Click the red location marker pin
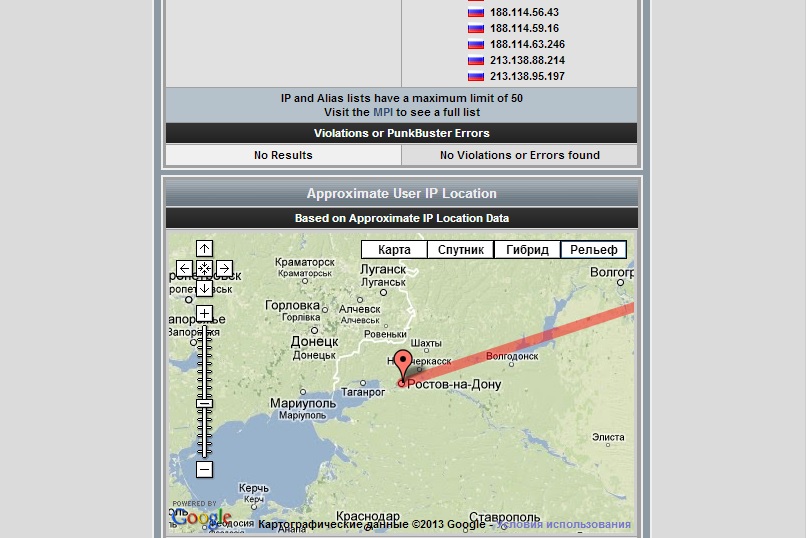Image resolution: width=806 pixels, height=538 pixels. pyautogui.click(x=403, y=365)
